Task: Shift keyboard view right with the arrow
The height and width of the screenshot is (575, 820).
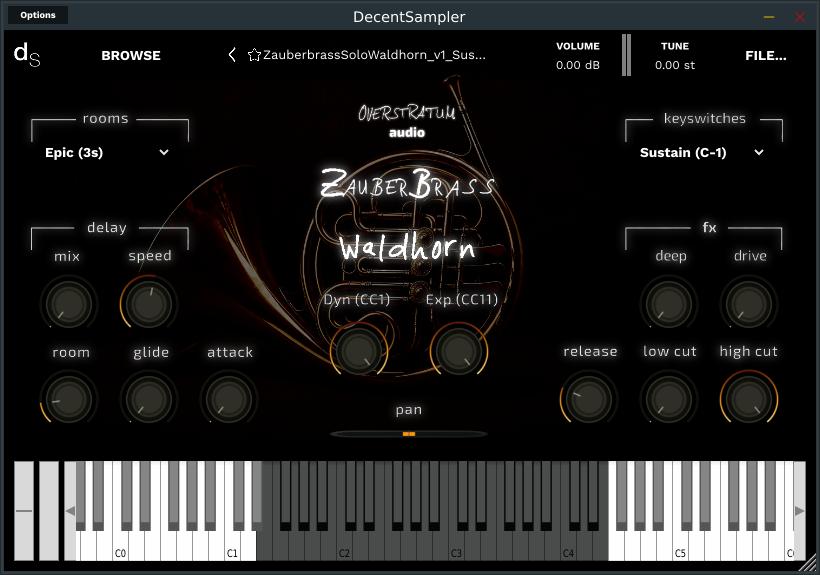Action: [800, 511]
